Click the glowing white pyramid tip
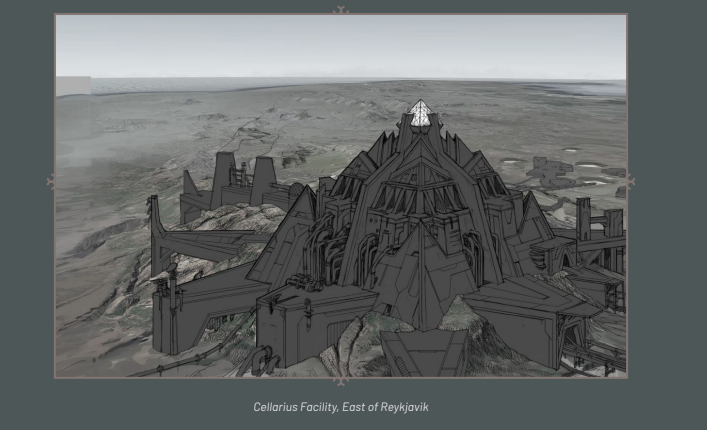707x430 pixels. (420, 113)
